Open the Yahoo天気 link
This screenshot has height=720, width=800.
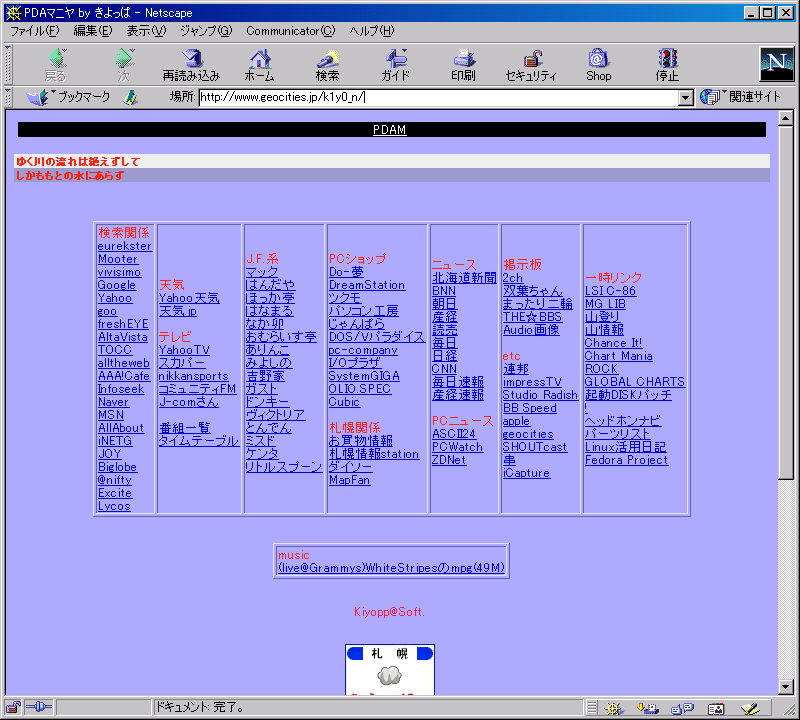coord(189,298)
